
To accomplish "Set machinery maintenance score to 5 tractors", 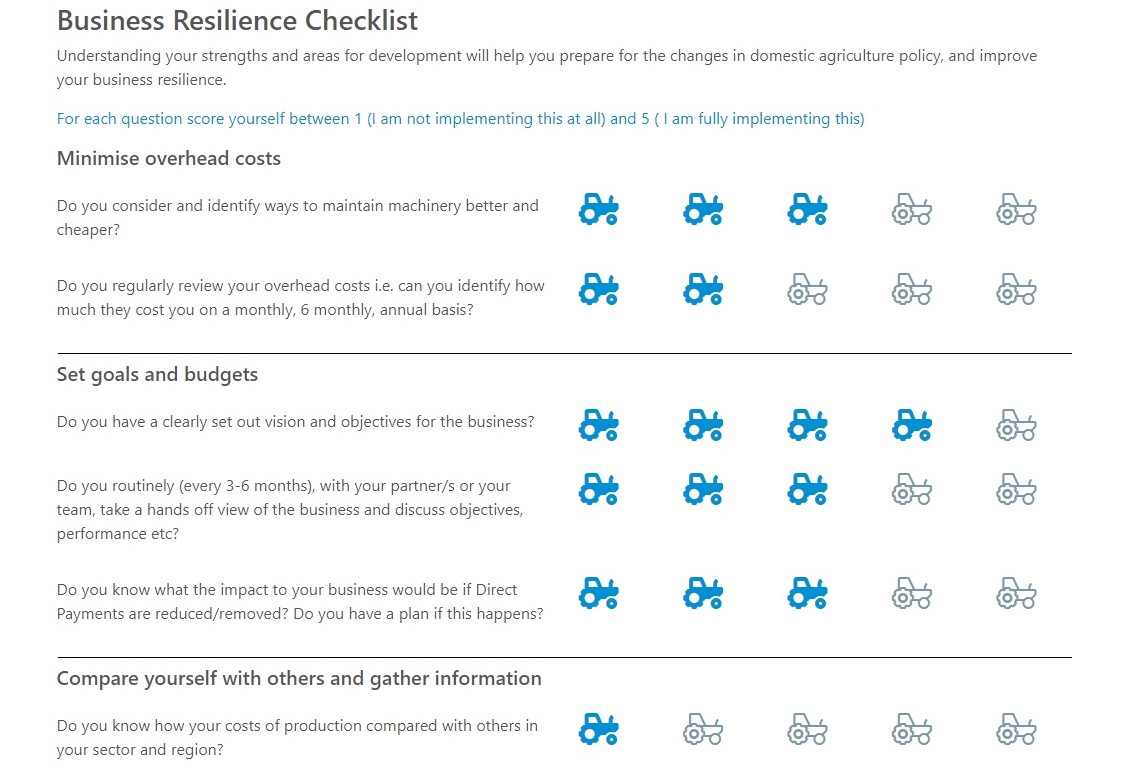I will tap(1016, 210).
